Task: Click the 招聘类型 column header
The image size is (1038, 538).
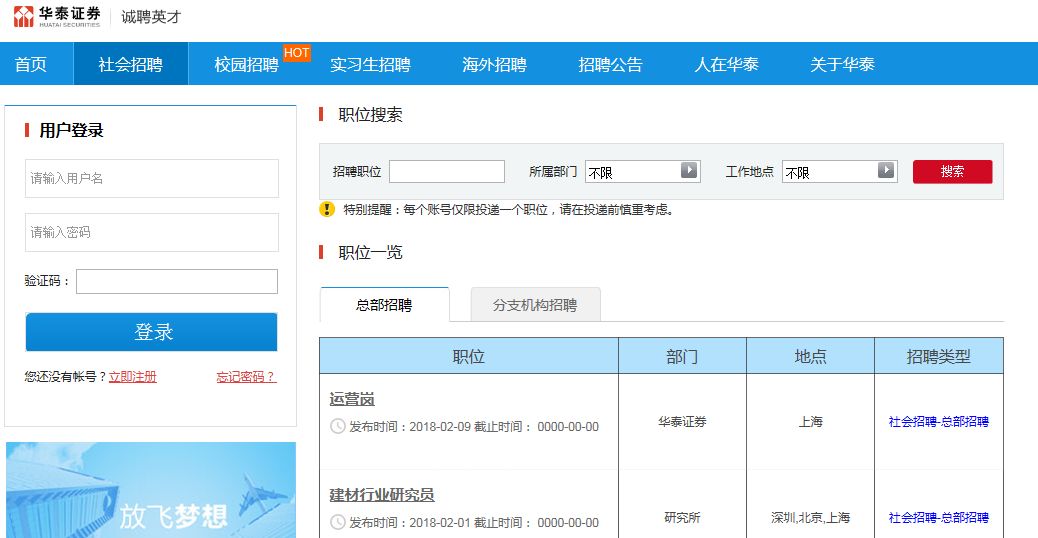Action: [939, 356]
